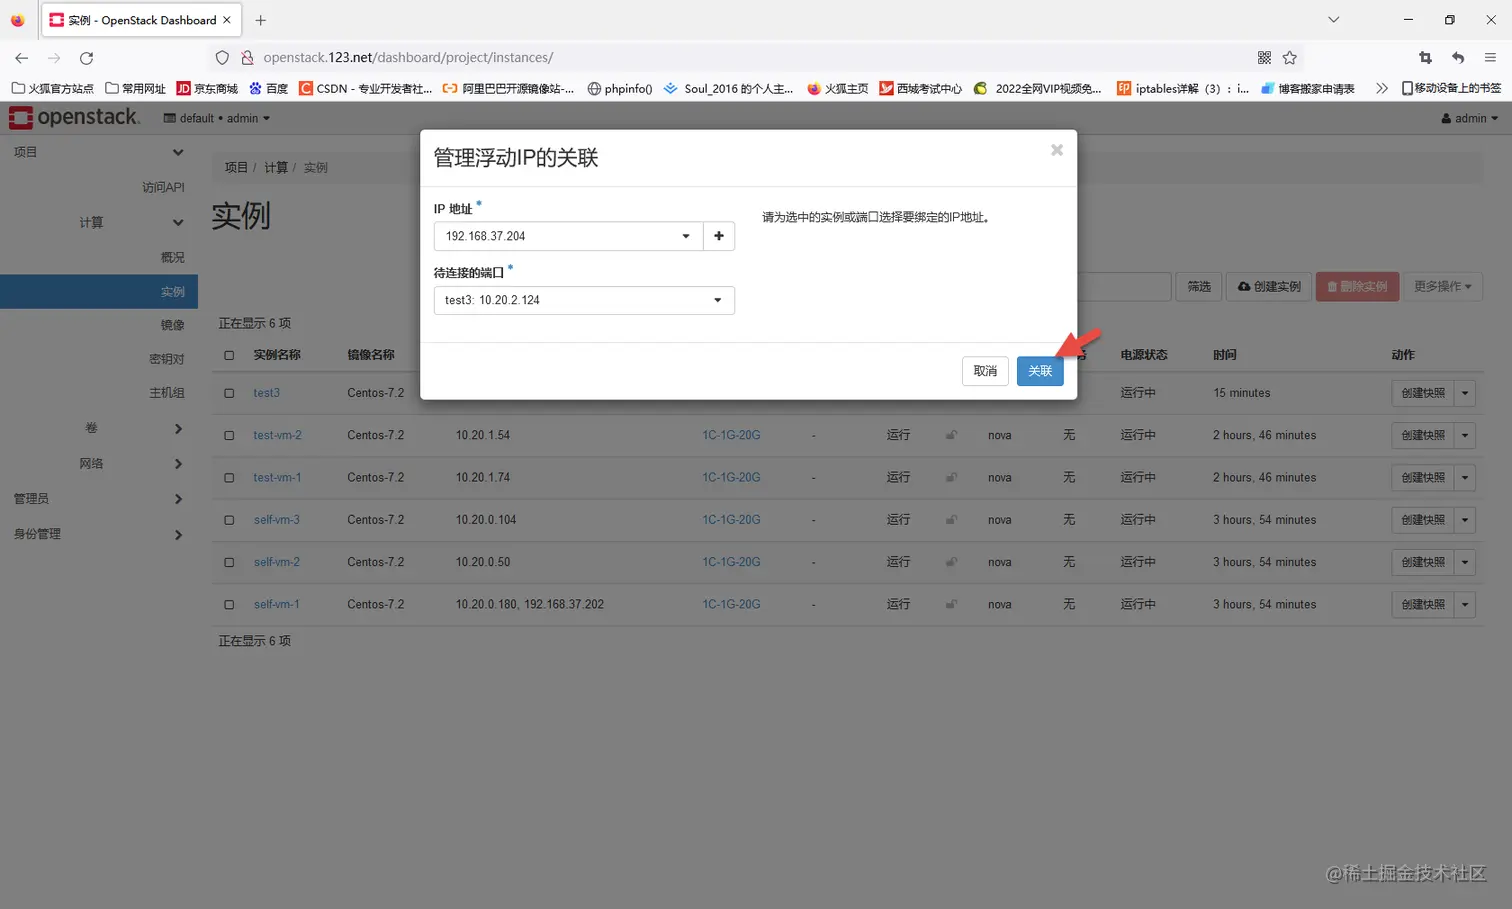Expand the 网络 sidebar section
This screenshot has width=1512, height=909.
tap(99, 463)
